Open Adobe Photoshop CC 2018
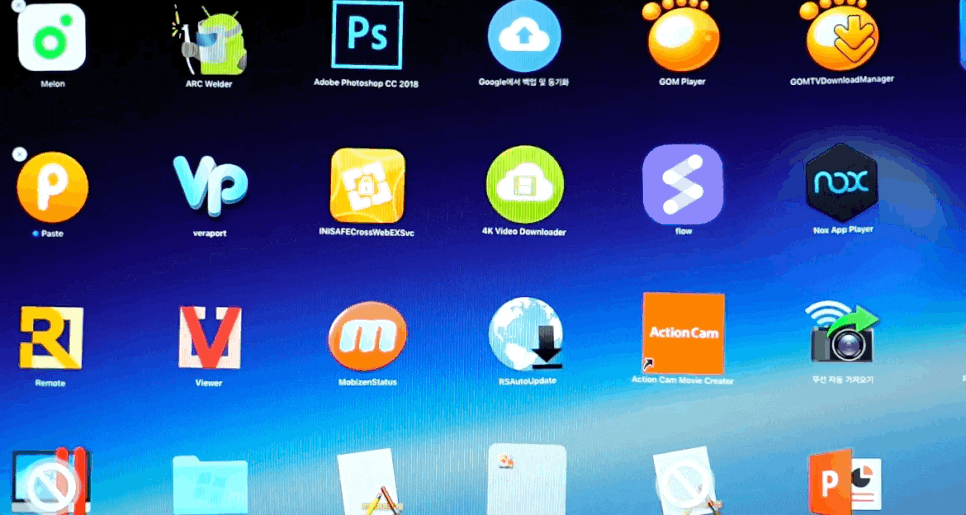Viewport: 966px width, 515px height. (x=367, y=34)
